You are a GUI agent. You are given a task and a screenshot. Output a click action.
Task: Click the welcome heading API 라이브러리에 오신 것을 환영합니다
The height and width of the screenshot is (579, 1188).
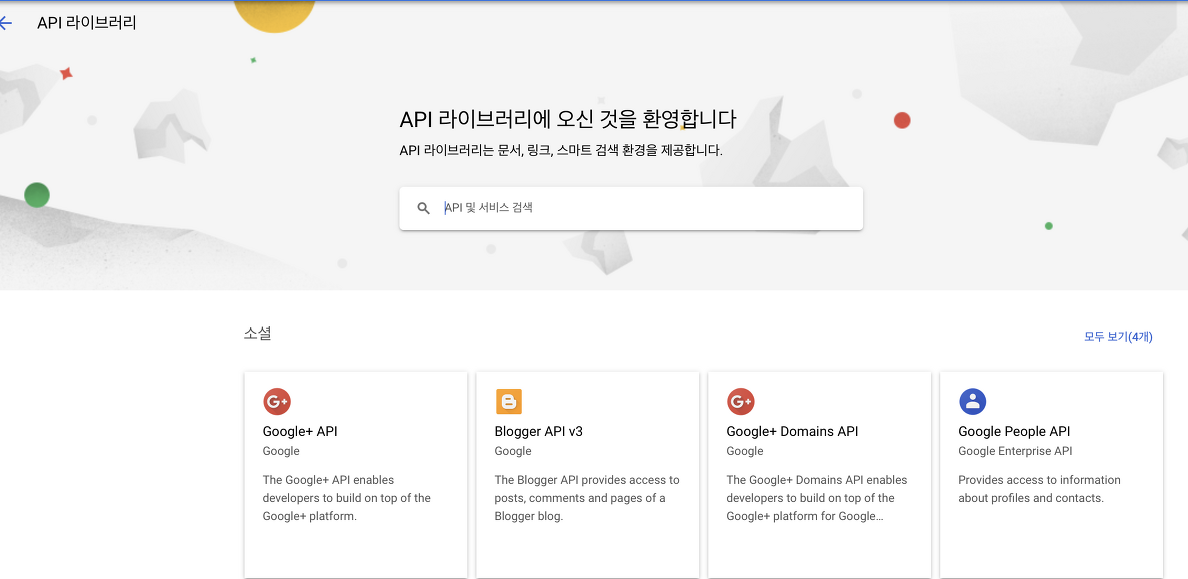tap(568, 120)
